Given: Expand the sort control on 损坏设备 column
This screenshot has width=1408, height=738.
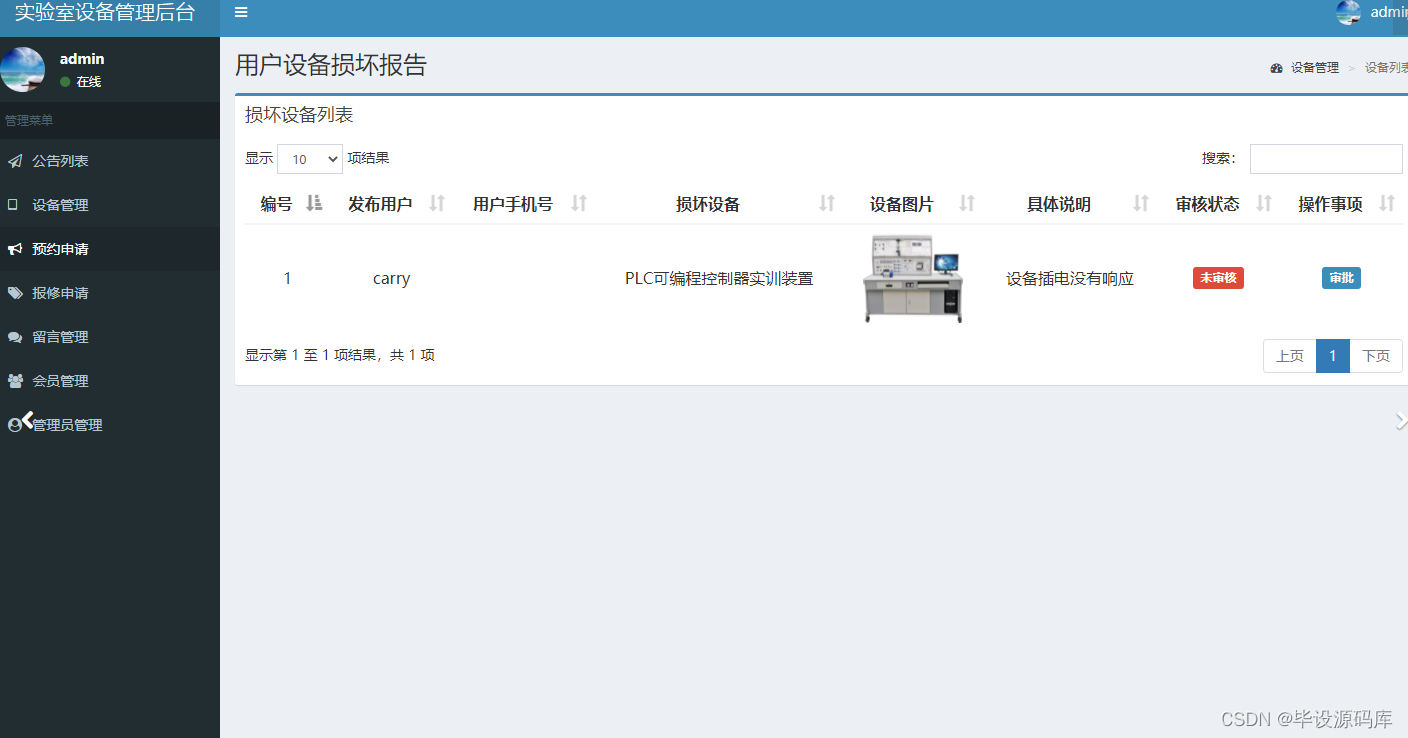Looking at the screenshot, I should click(x=827, y=202).
